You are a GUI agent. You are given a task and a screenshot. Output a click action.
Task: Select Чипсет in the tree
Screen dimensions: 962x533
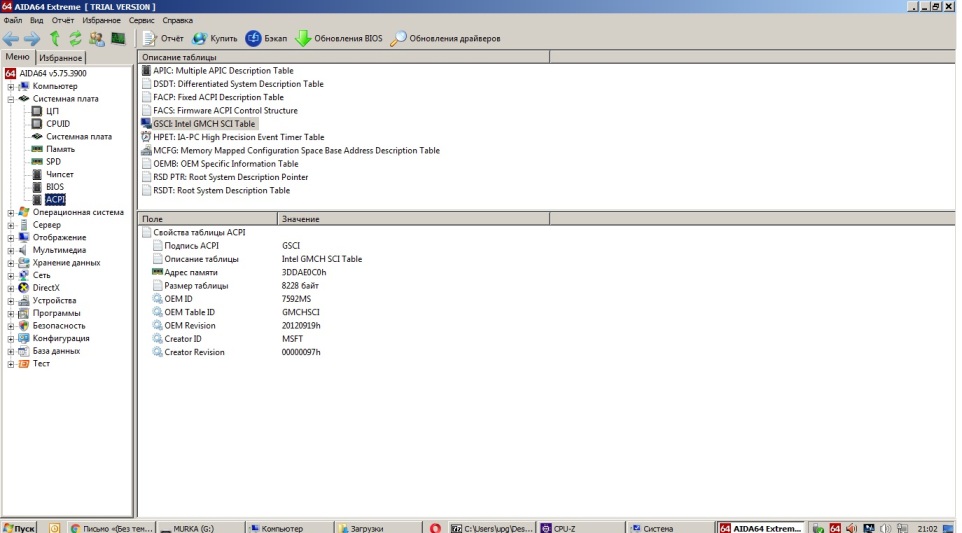60,174
